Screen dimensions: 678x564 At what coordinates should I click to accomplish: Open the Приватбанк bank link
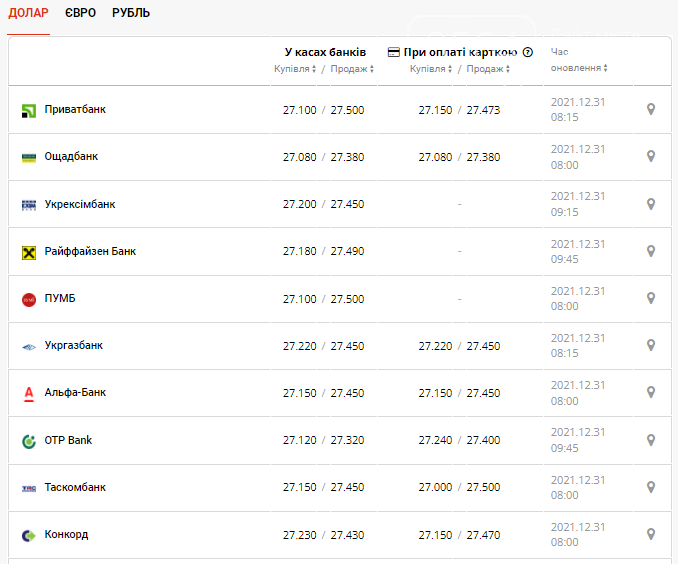75,109
